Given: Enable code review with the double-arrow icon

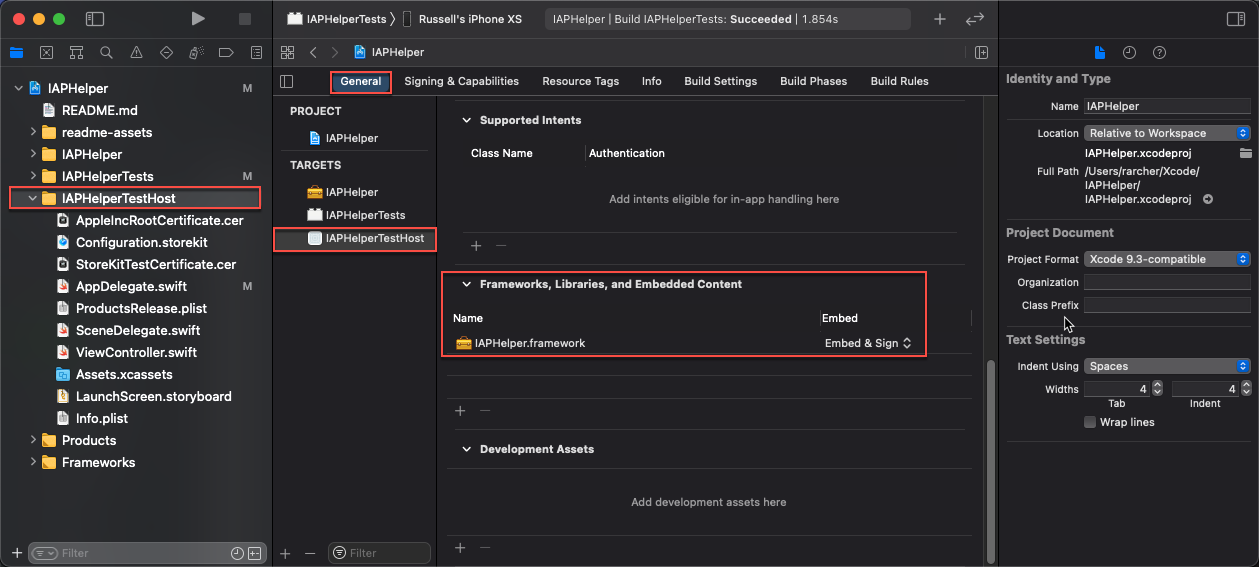Looking at the screenshot, I should tap(974, 19).
